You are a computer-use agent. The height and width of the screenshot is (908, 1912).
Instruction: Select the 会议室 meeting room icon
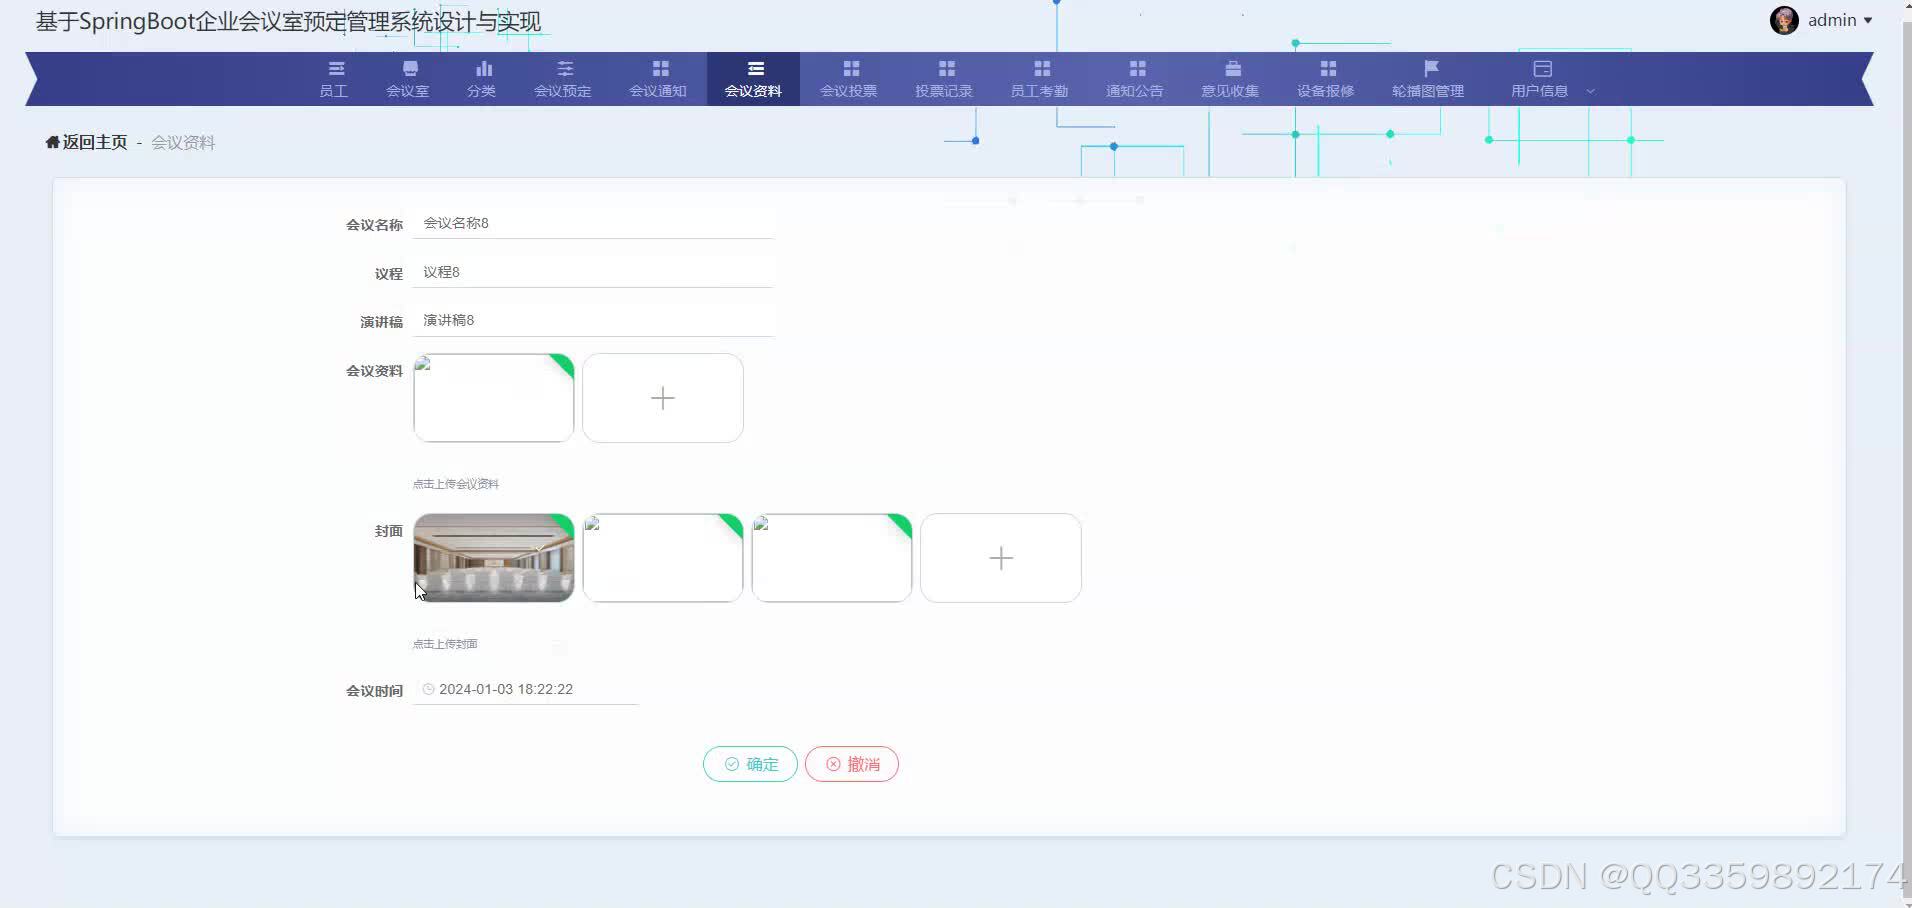(408, 67)
